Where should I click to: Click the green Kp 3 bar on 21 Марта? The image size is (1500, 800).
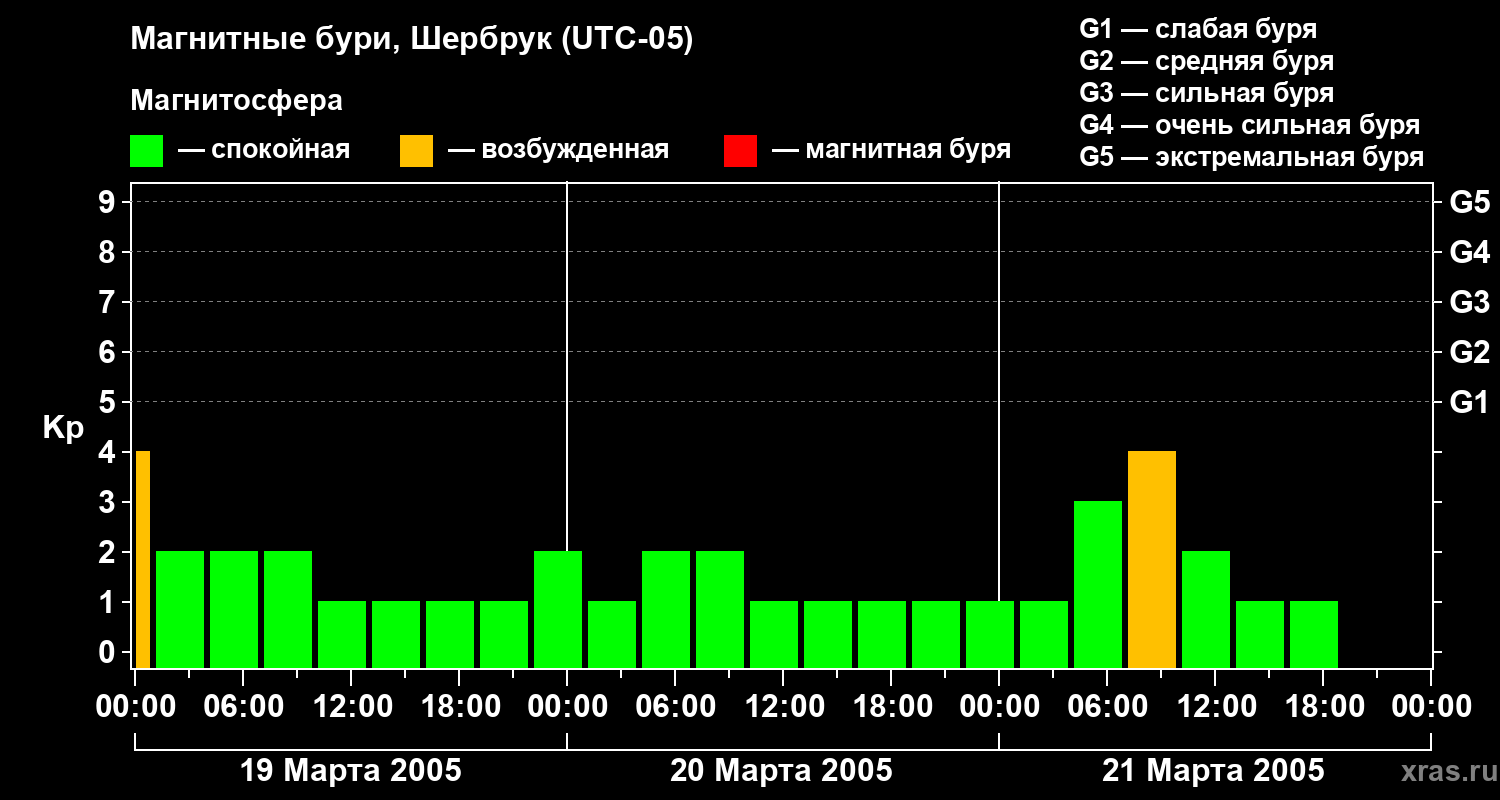click(1098, 584)
